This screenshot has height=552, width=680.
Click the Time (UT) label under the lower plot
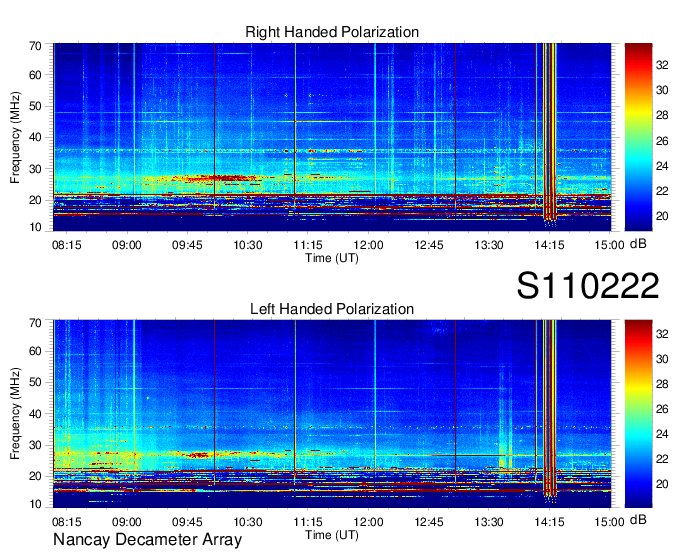click(332, 535)
